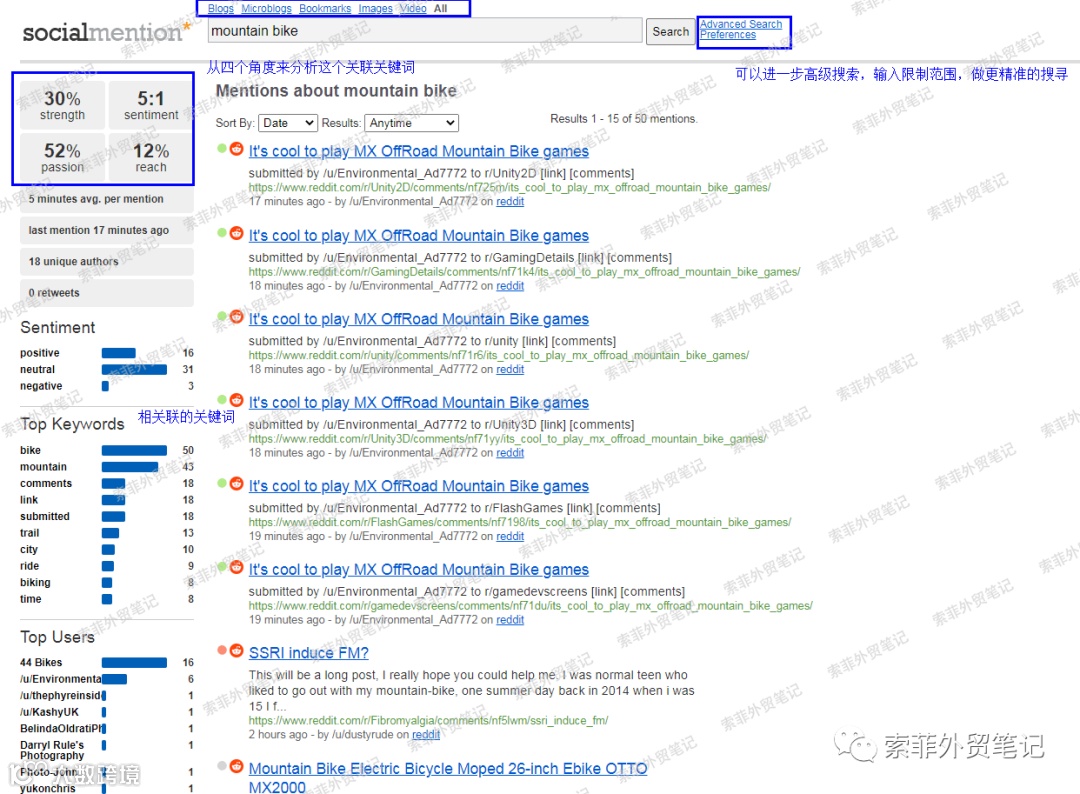Image resolution: width=1080 pixels, height=794 pixels.
Task: Click gray sentiment dot of Ebike OTTO post
Action: coord(222,766)
